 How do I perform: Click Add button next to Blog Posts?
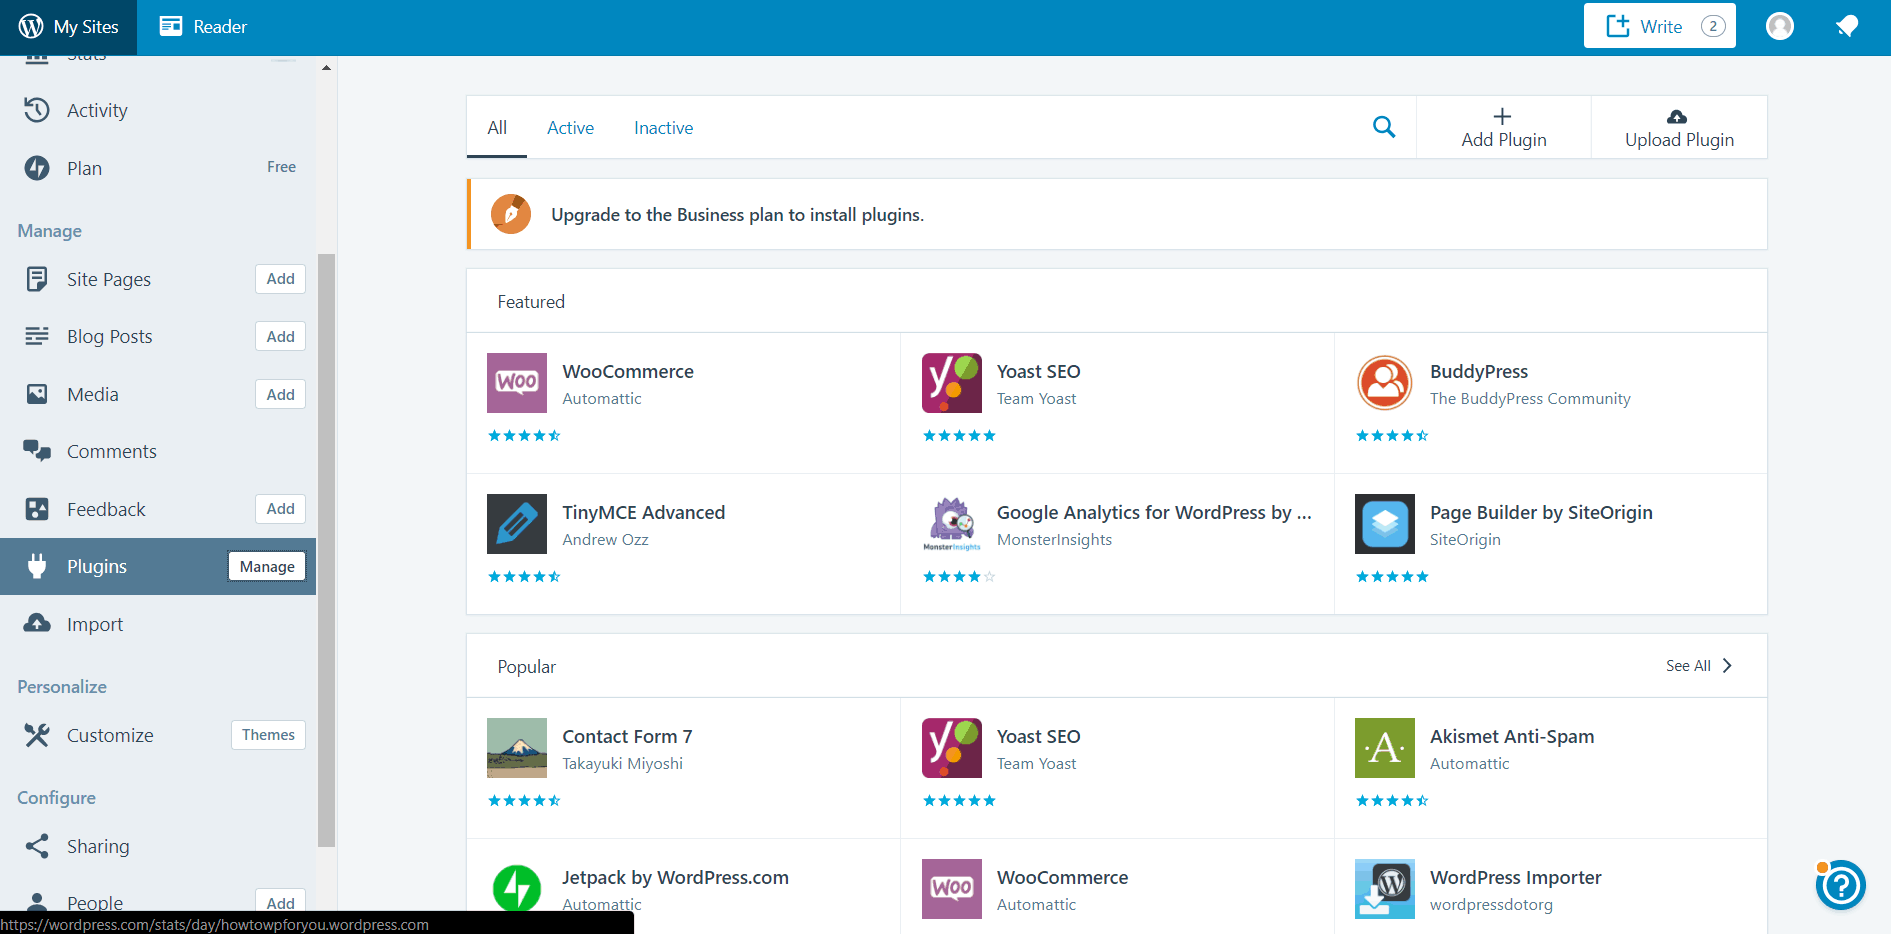(x=280, y=336)
